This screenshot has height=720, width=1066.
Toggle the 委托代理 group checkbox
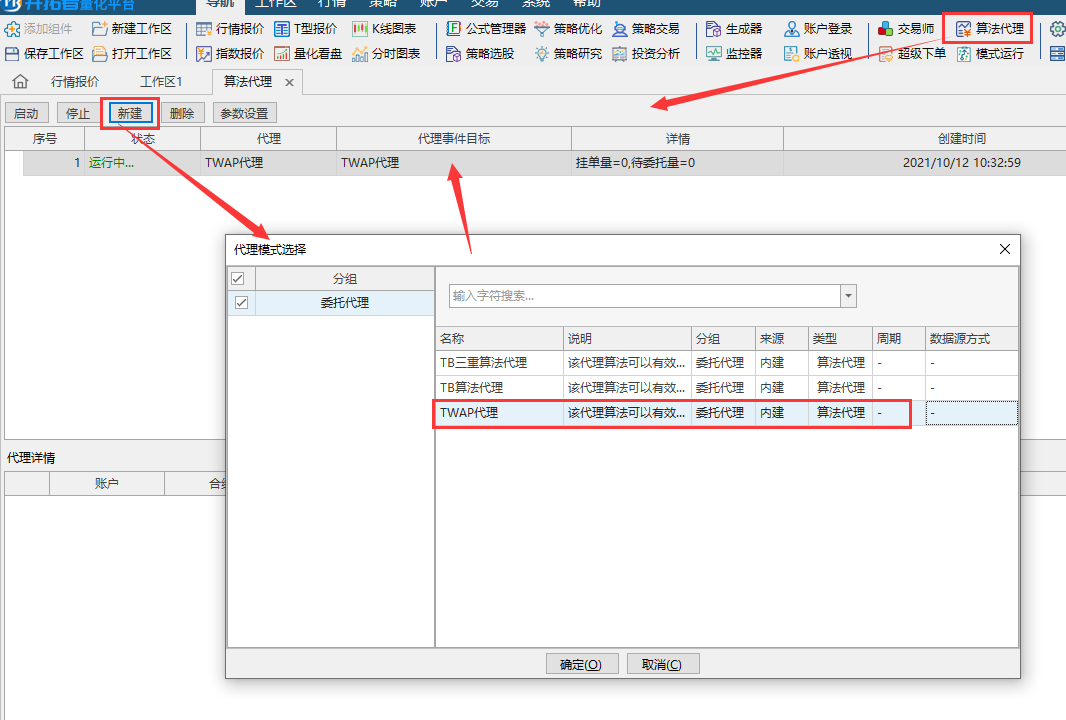pos(241,303)
